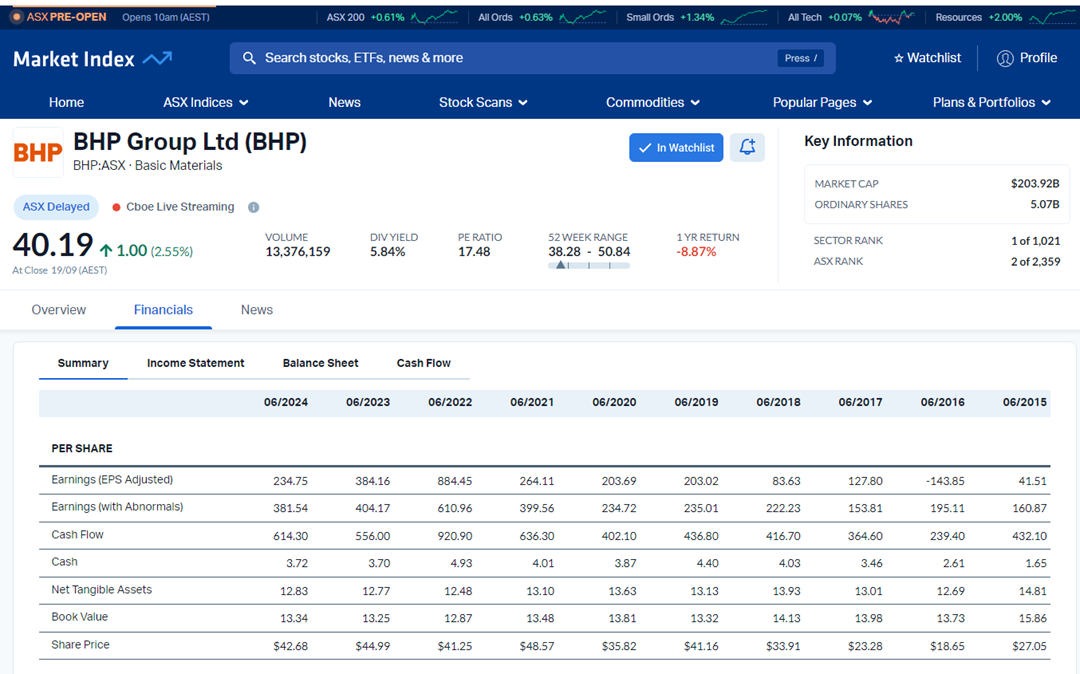Click the magnifier search icon
The width and height of the screenshot is (1080, 674).
pyautogui.click(x=249, y=58)
